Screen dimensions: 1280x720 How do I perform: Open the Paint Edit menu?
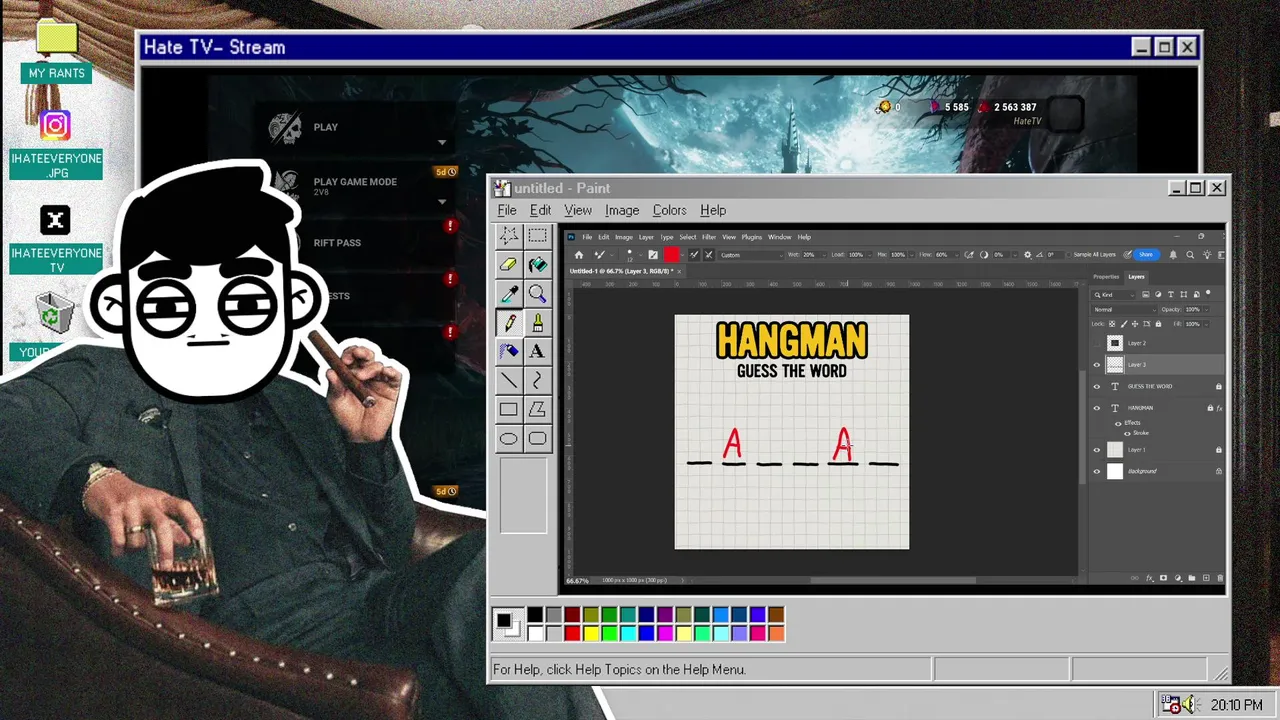[x=540, y=210]
